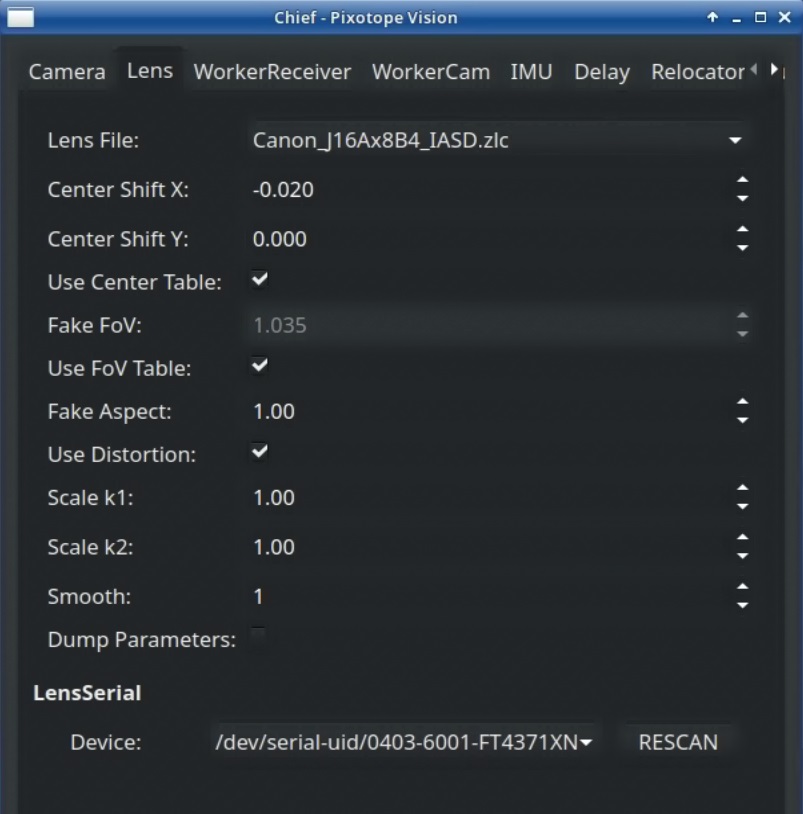This screenshot has width=803, height=814.
Task: Uncheck Use FoV Table
Action: (258, 366)
